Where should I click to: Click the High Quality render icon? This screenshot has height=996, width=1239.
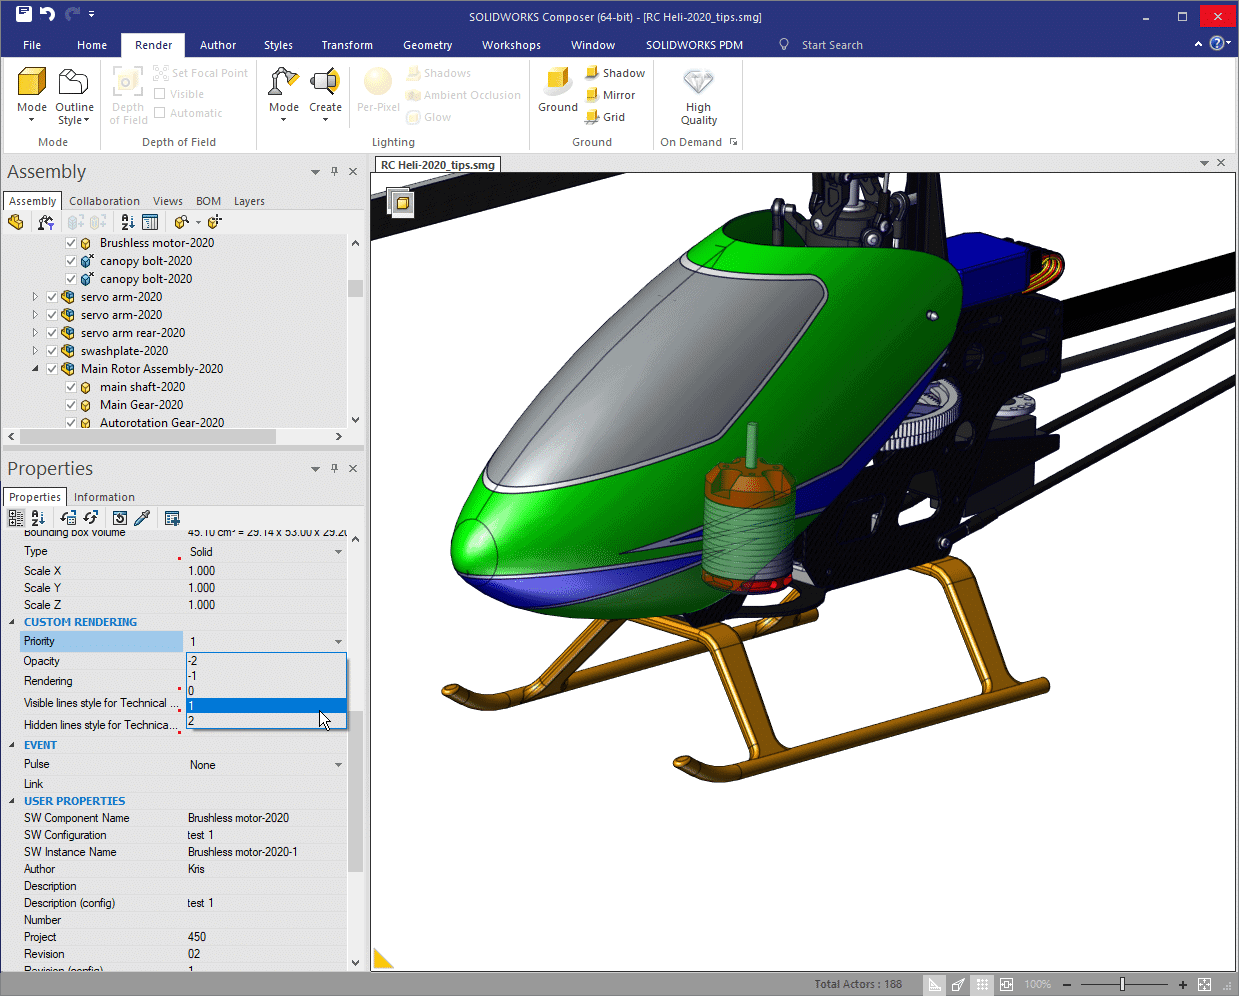[698, 83]
